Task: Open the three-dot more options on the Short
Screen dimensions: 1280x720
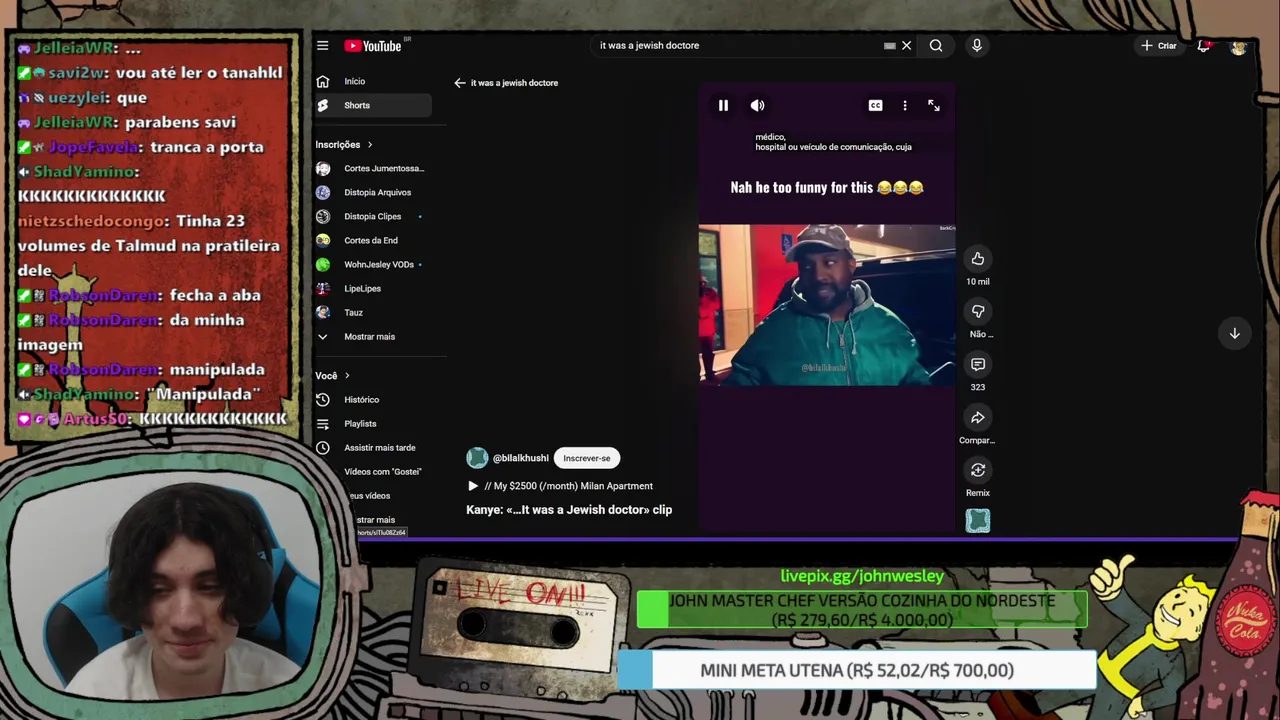Action: (905, 105)
